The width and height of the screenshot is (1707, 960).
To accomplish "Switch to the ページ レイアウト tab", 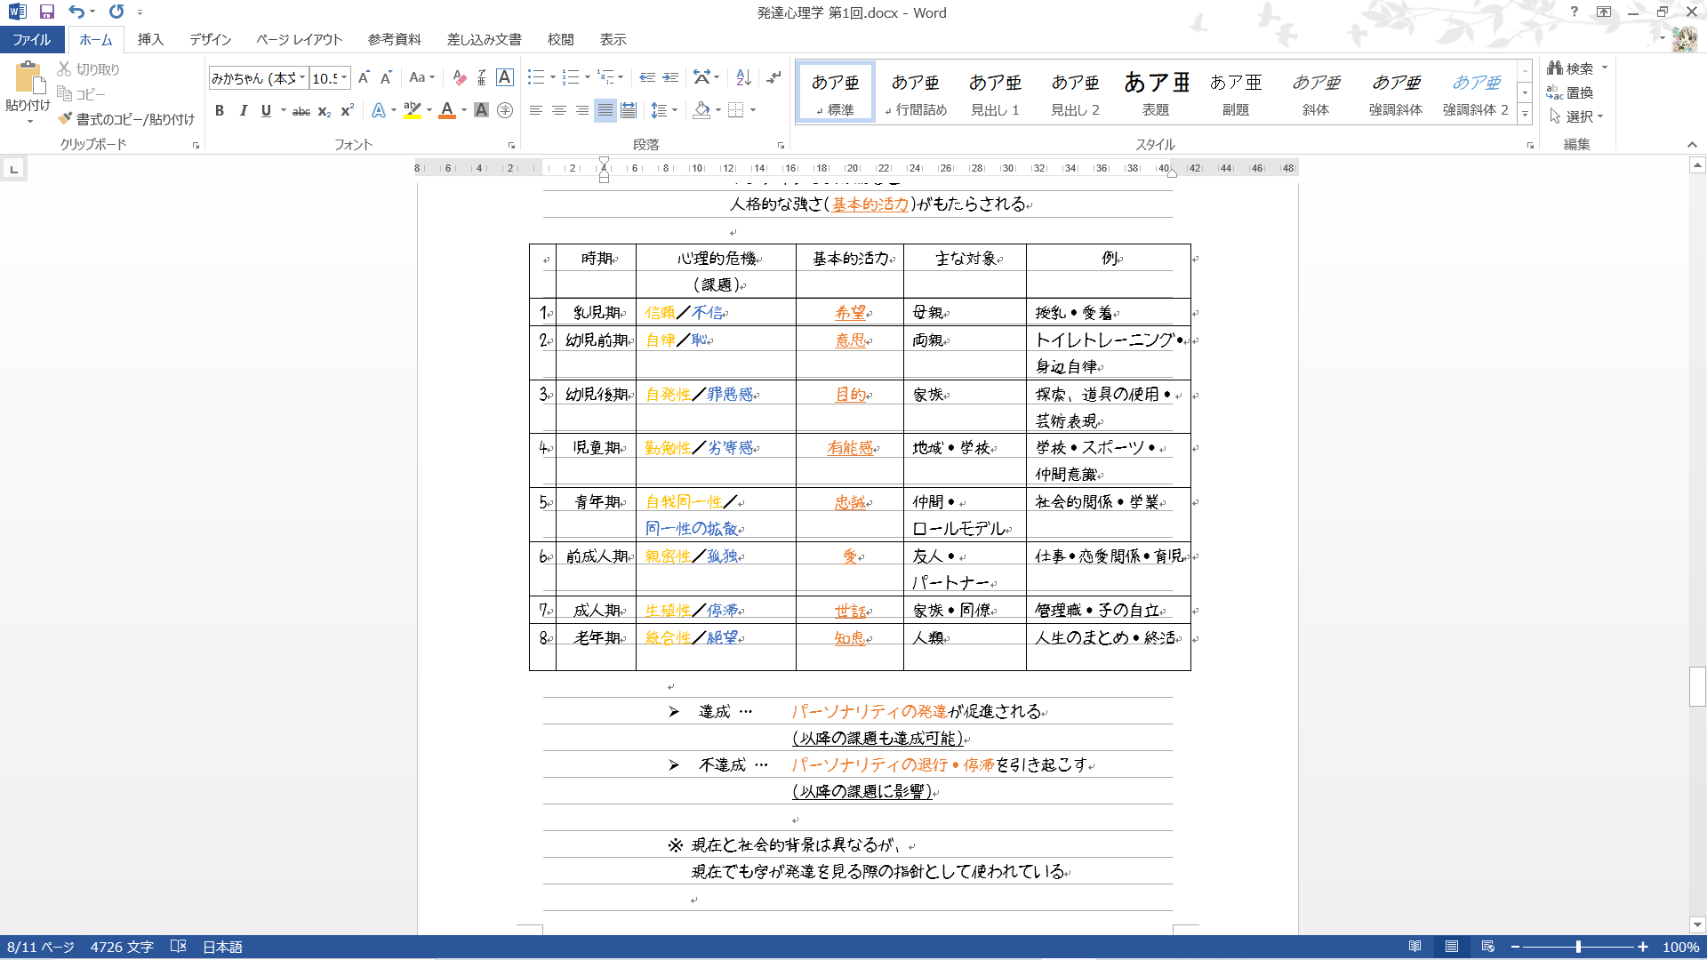I will pyautogui.click(x=299, y=40).
